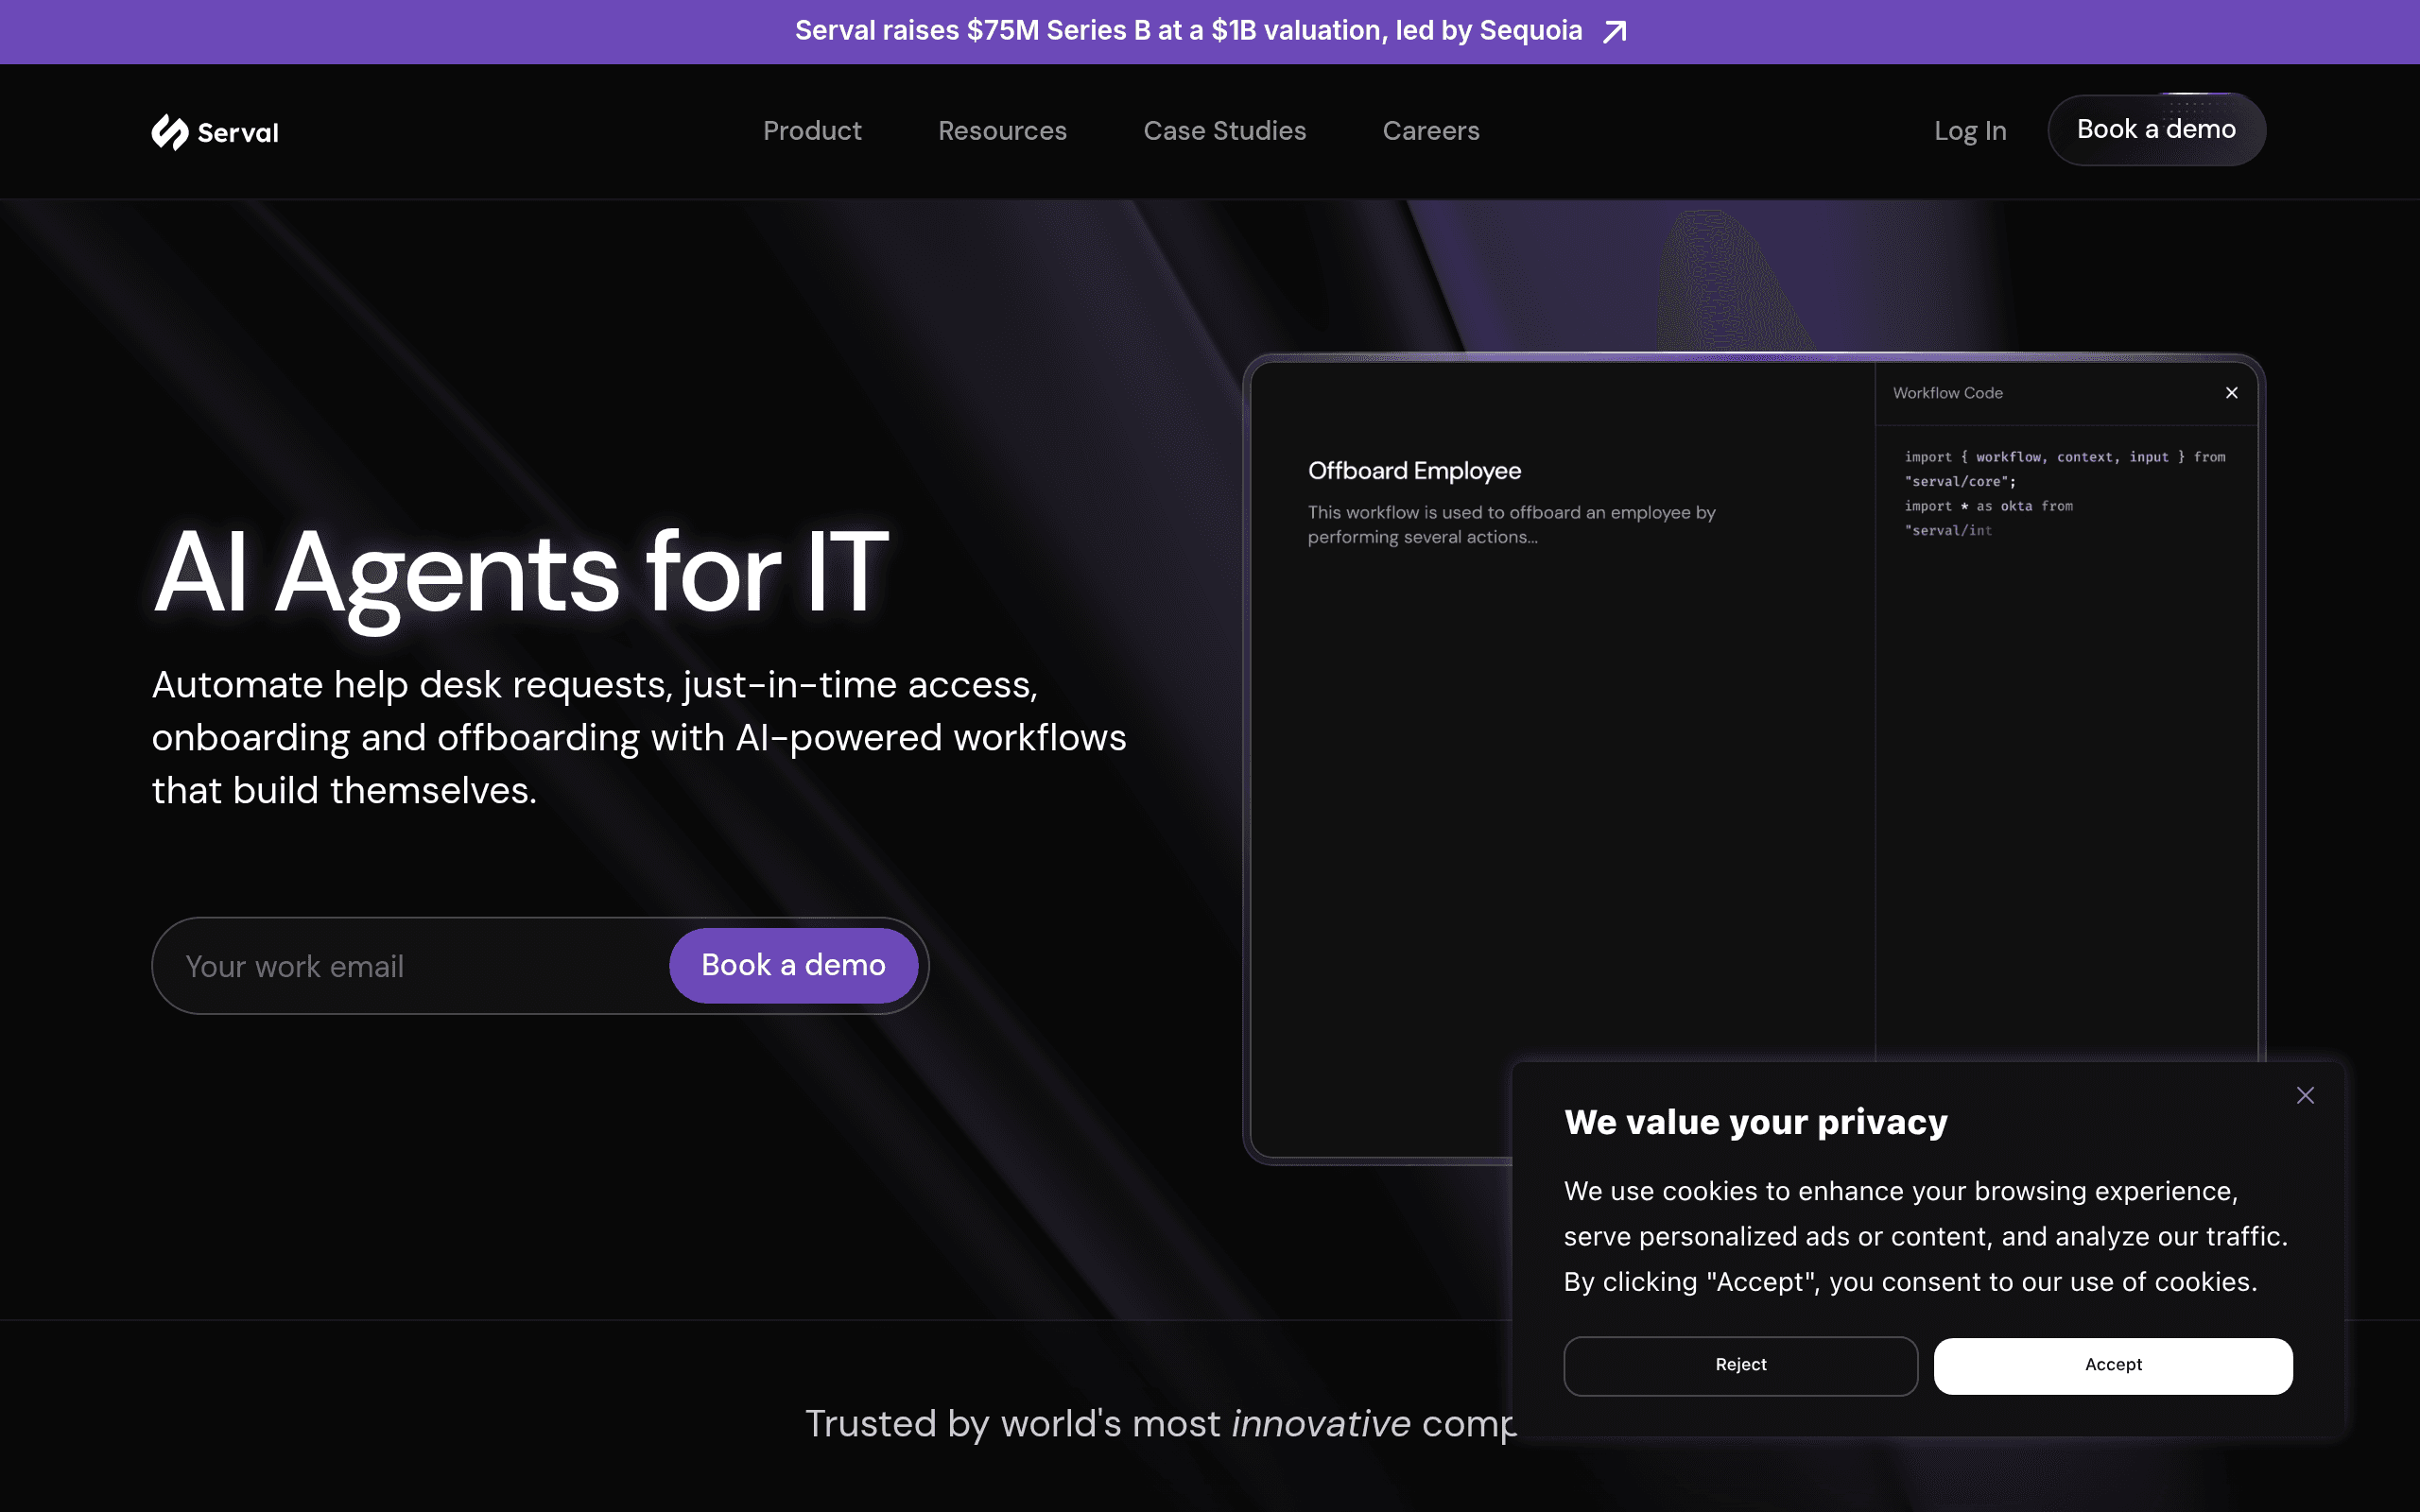
Task: Close the Workflow Code panel
Action: point(2231,393)
